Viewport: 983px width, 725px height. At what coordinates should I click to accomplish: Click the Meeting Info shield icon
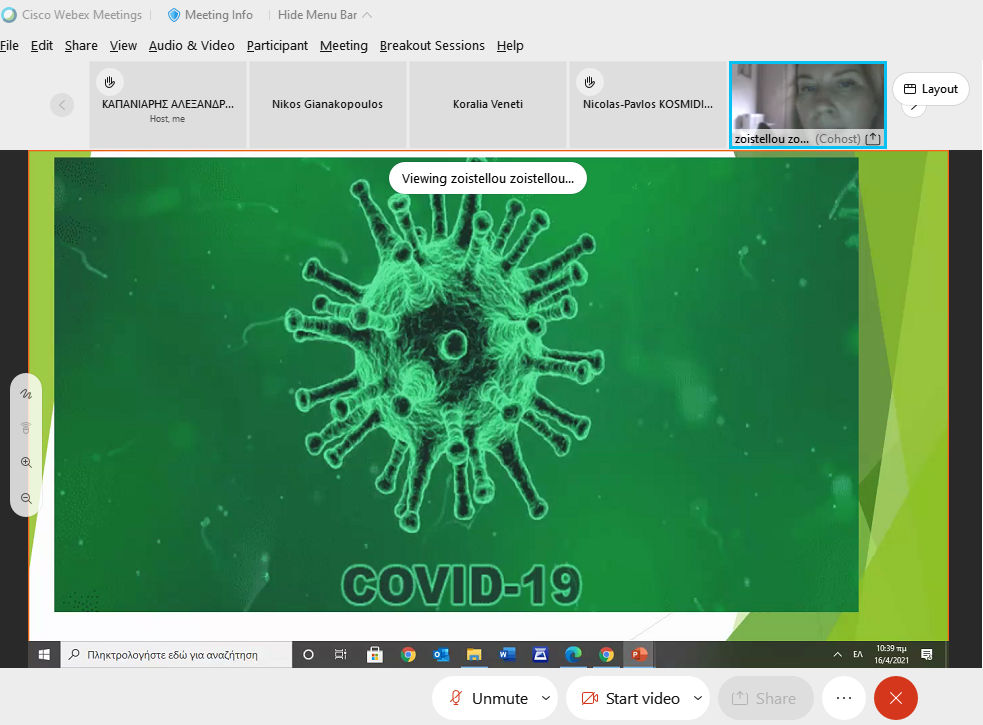(x=174, y=15)
